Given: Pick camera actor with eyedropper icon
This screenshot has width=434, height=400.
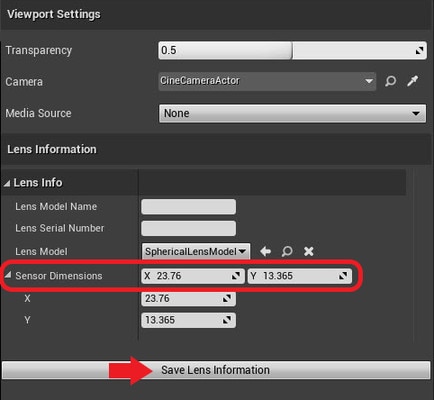Looking at the screenshot, I should pos(413,81).
